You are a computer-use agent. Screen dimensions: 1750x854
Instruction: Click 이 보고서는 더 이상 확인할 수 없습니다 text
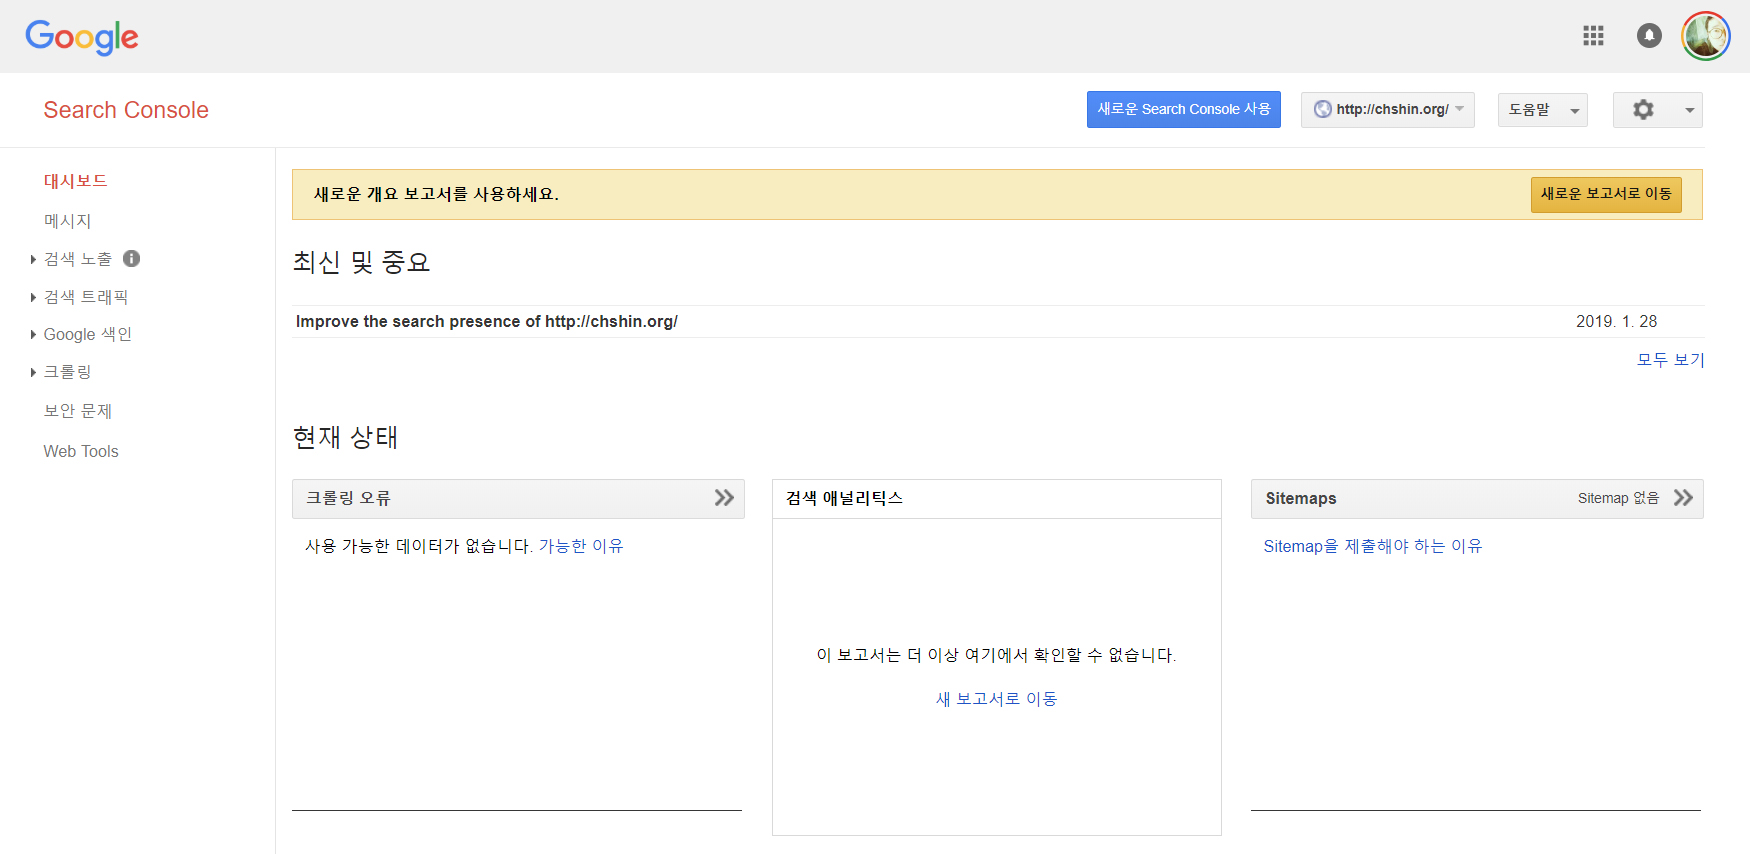[x=996, y=655]
